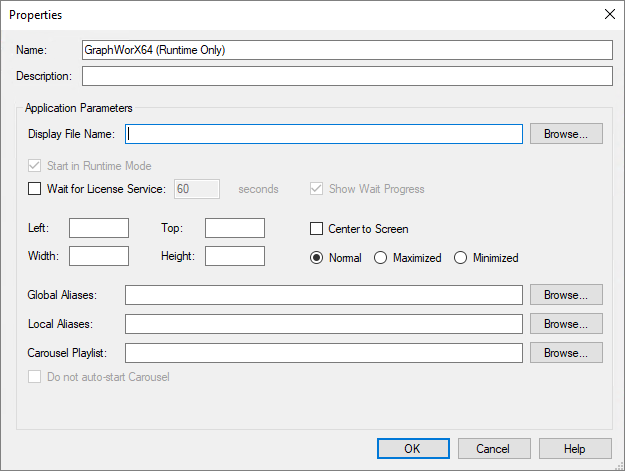Click the Display File Name field

[324, 134]
